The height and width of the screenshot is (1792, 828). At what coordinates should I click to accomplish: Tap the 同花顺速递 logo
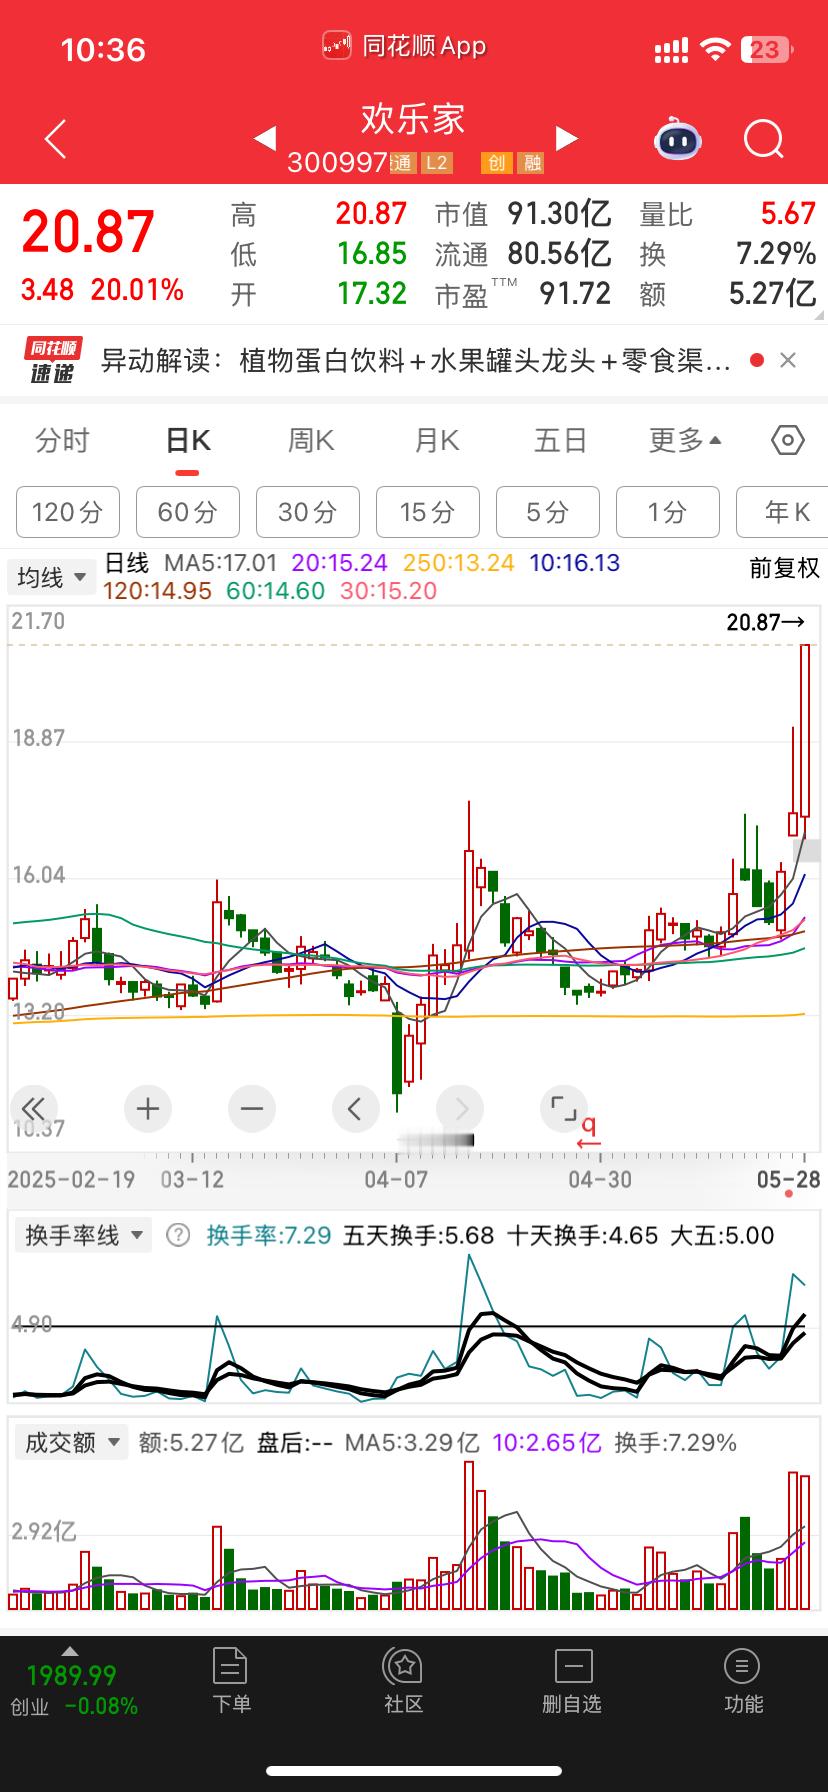coord(53,360)
